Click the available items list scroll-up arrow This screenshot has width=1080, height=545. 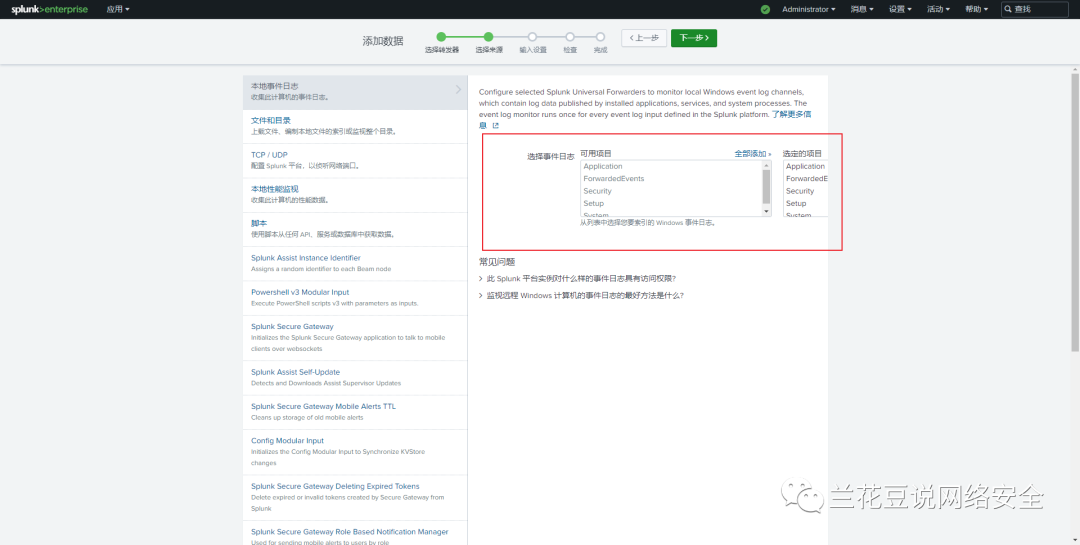(767, 165)
